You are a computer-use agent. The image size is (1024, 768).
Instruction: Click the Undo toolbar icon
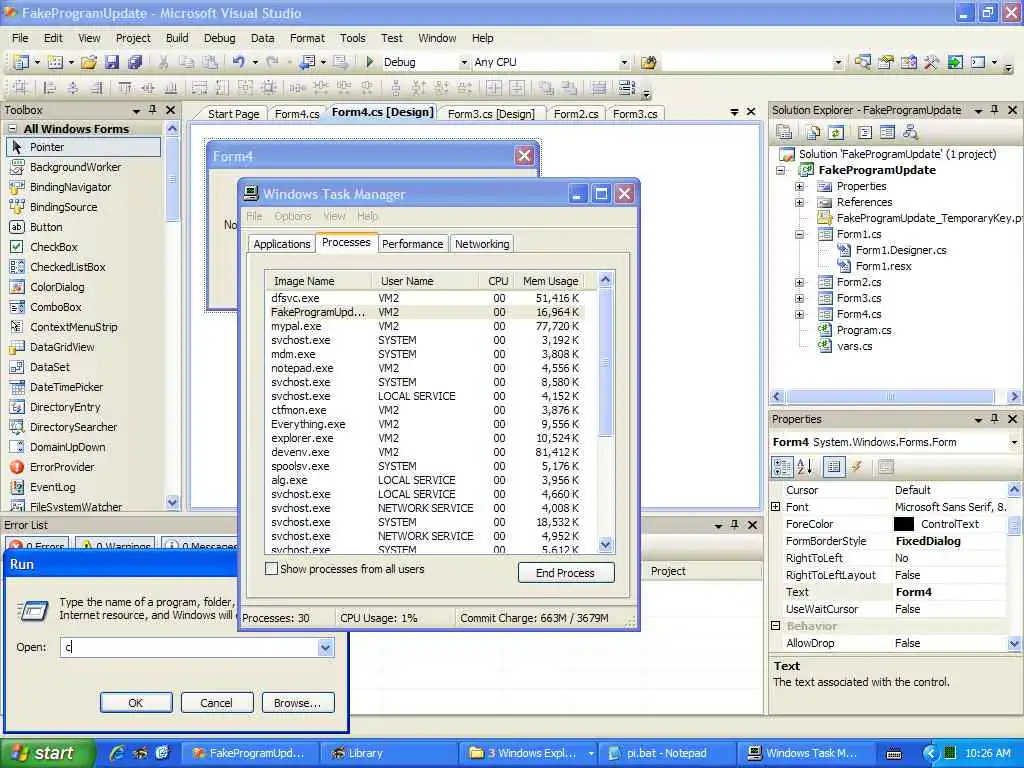tap(238, 62)
